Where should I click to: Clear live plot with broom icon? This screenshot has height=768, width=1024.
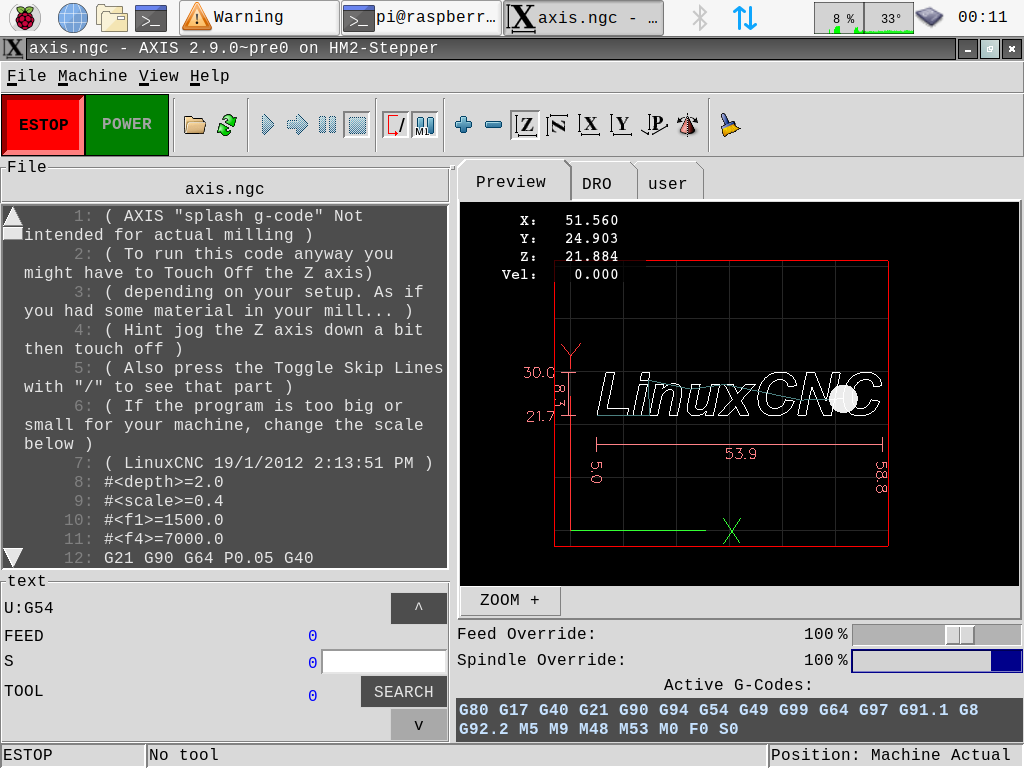click(x=729, y=125)
